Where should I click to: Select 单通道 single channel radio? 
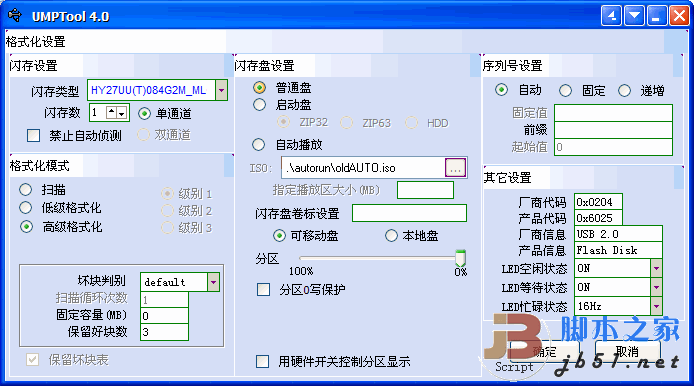tap(144, 114)
